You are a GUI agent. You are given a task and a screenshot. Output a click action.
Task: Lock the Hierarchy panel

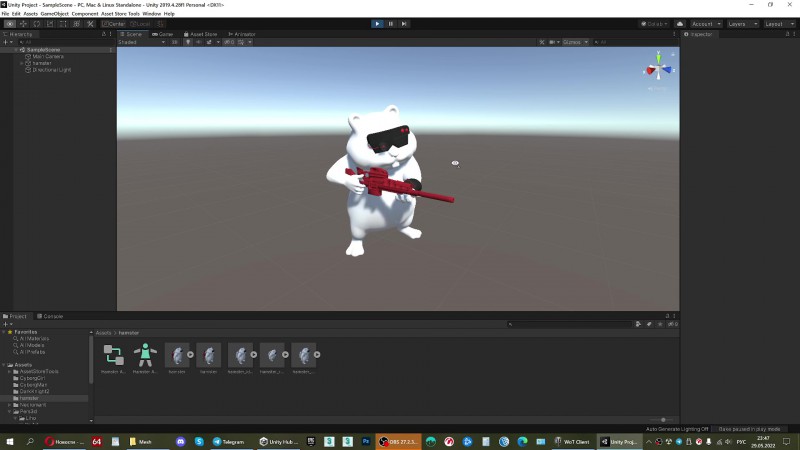(x=104, y=34)
